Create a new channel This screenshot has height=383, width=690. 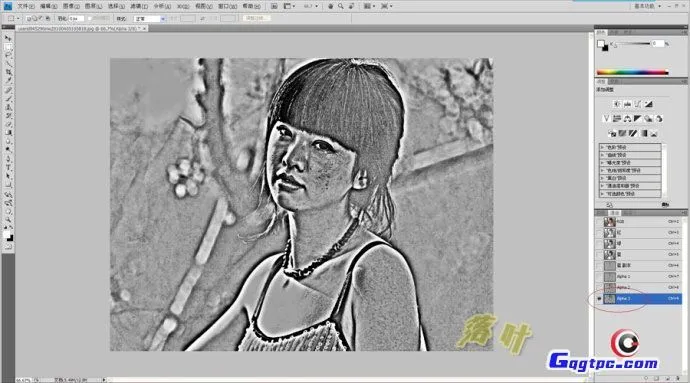point(668,378)
